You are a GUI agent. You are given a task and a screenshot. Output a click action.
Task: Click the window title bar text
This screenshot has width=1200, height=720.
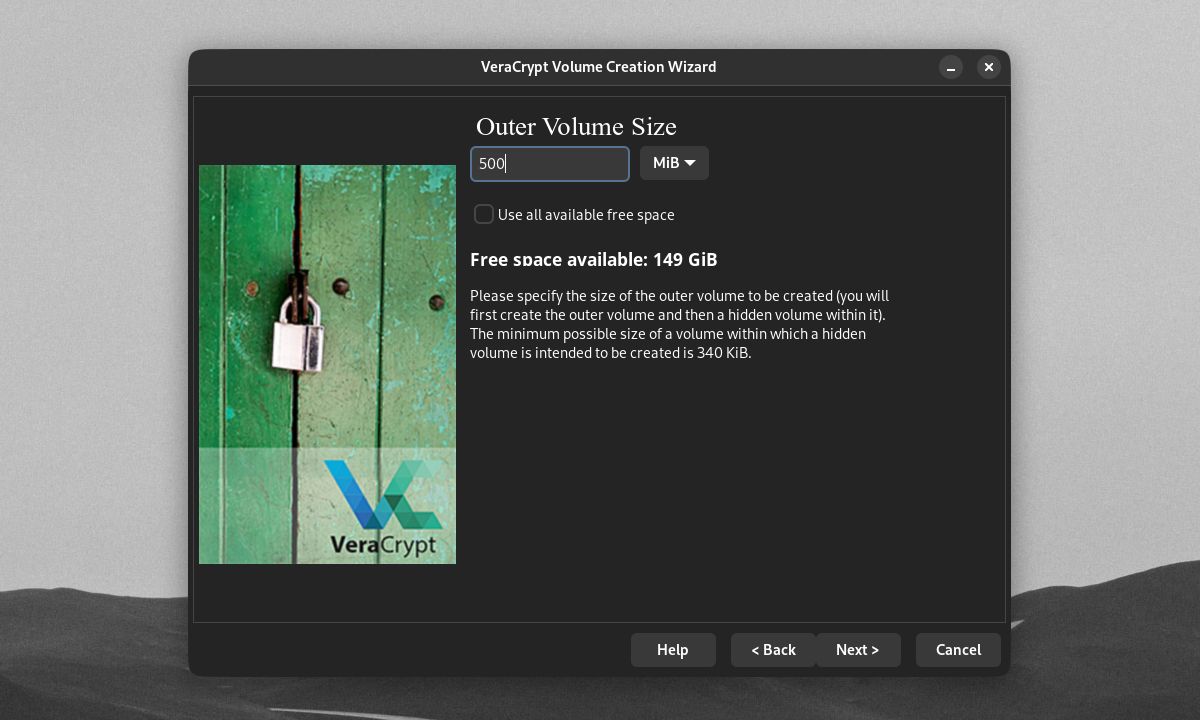tap(598, 67)
